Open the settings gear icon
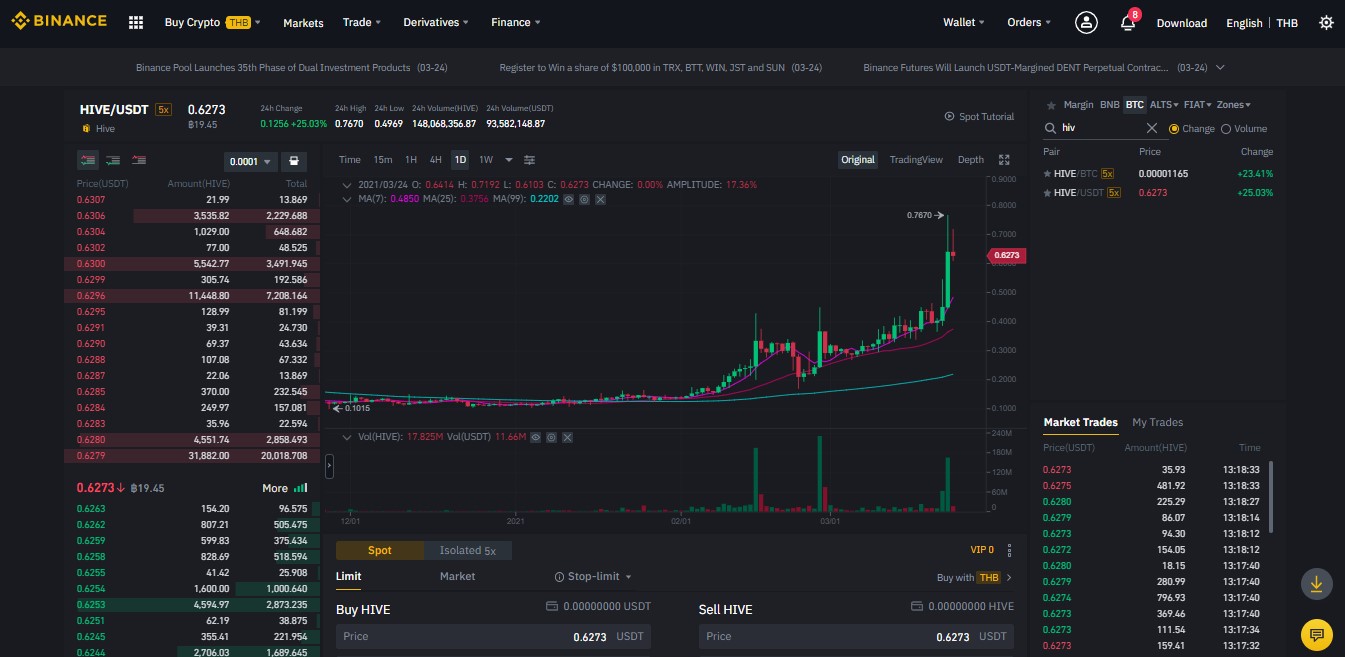The height and width of the screenshot is (657, 1345). coord(1326,22)
